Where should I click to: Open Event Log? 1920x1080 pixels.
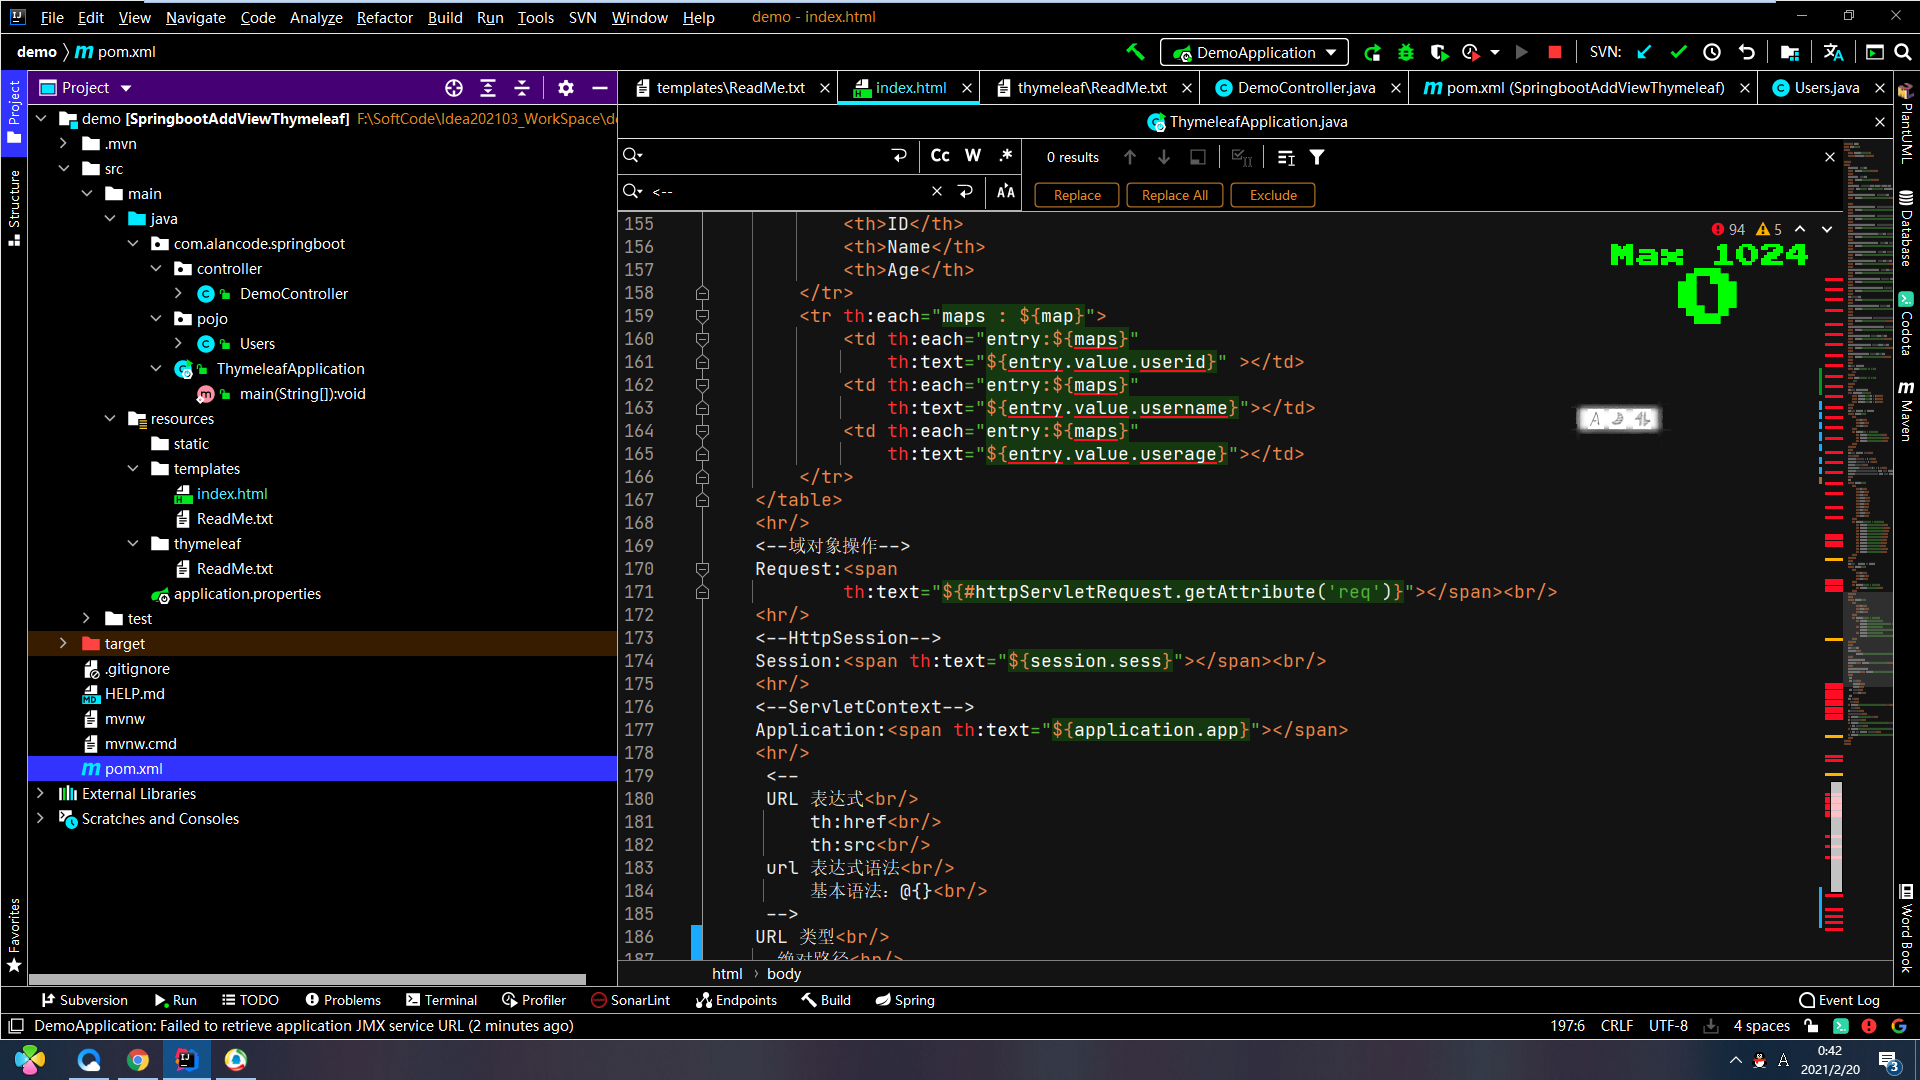1839,1000
